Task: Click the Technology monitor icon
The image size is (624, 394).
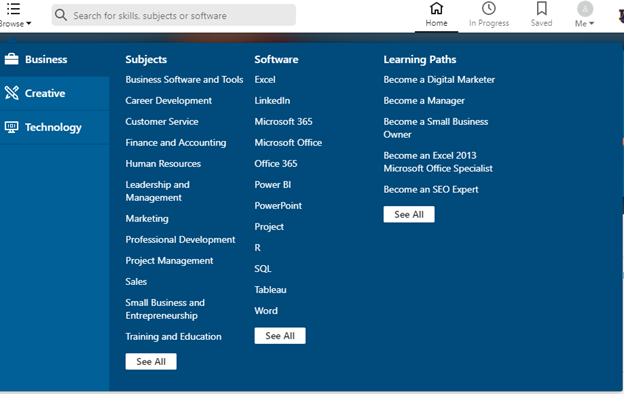Action: [x=12, y=127]
